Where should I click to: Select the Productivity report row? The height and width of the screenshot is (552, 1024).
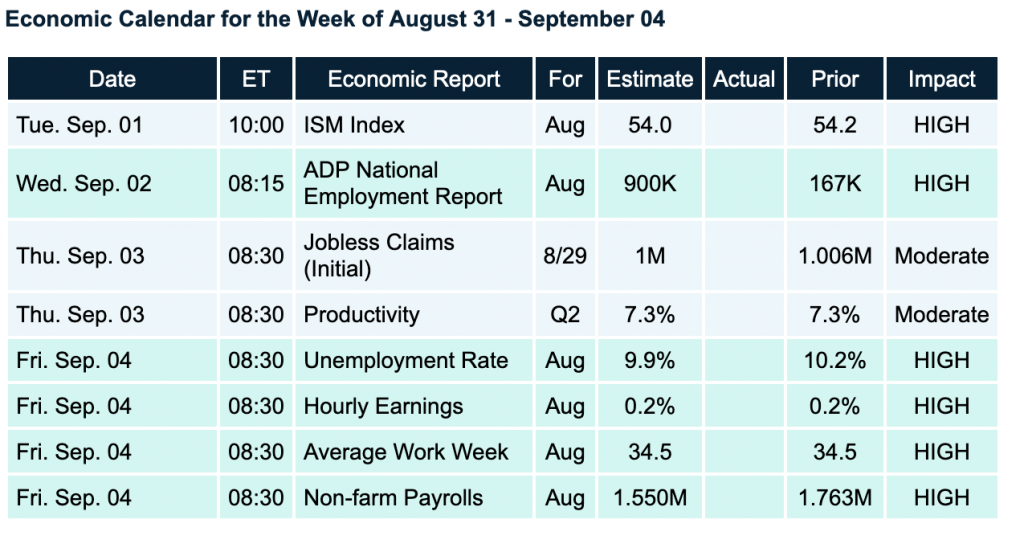(362, 315)
